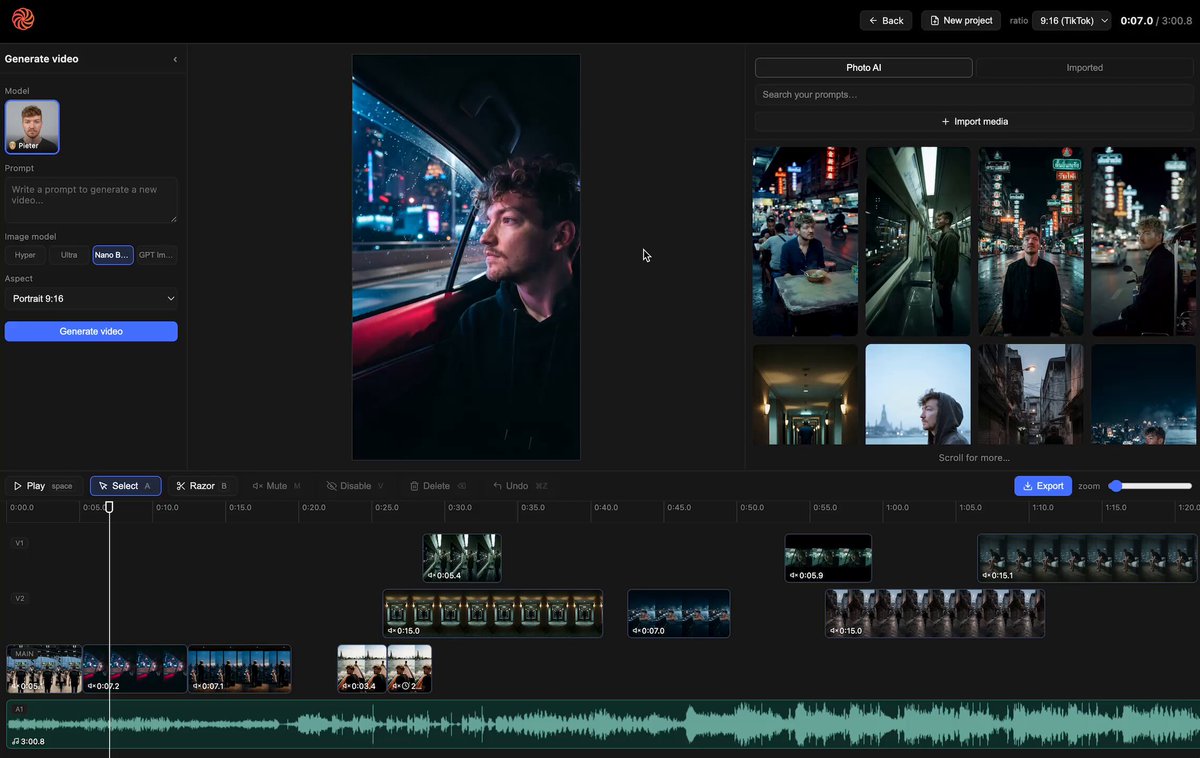The width and height of the screenshot is (1200, 758).
Task: Select the man with hood and temple photo
Action: tap(918, 394)
